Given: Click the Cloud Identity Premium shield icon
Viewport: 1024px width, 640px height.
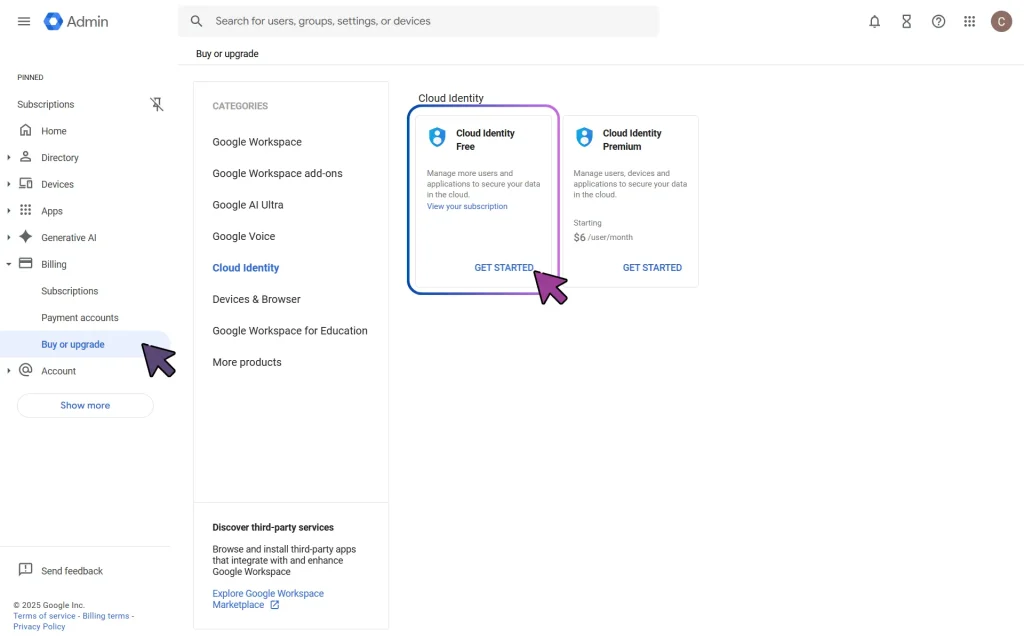Looking at the screenshot, I should pos(584,137).
